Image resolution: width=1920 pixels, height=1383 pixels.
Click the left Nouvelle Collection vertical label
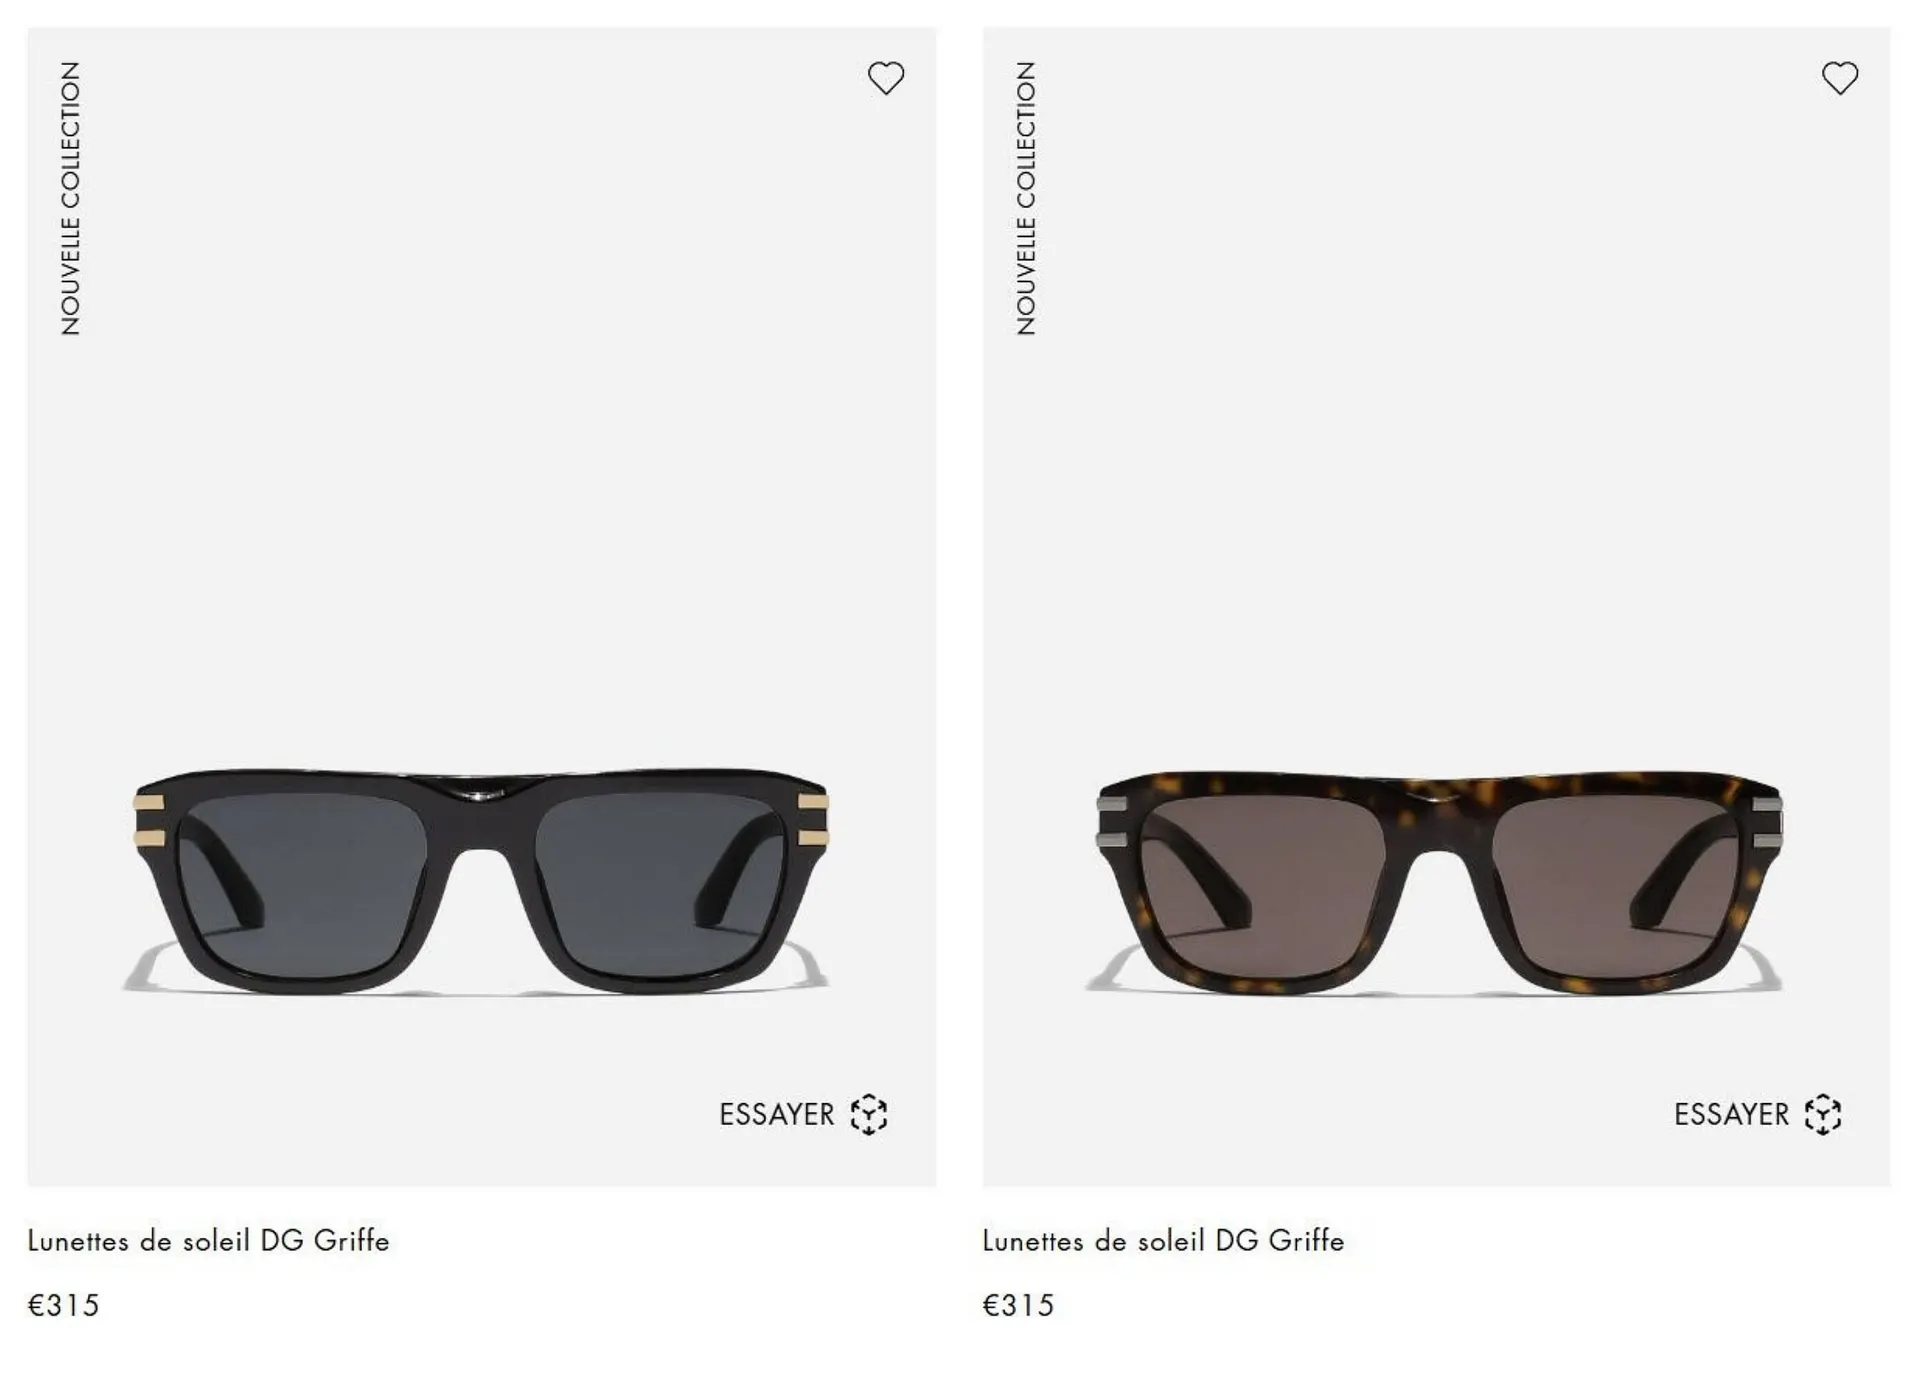70,198
